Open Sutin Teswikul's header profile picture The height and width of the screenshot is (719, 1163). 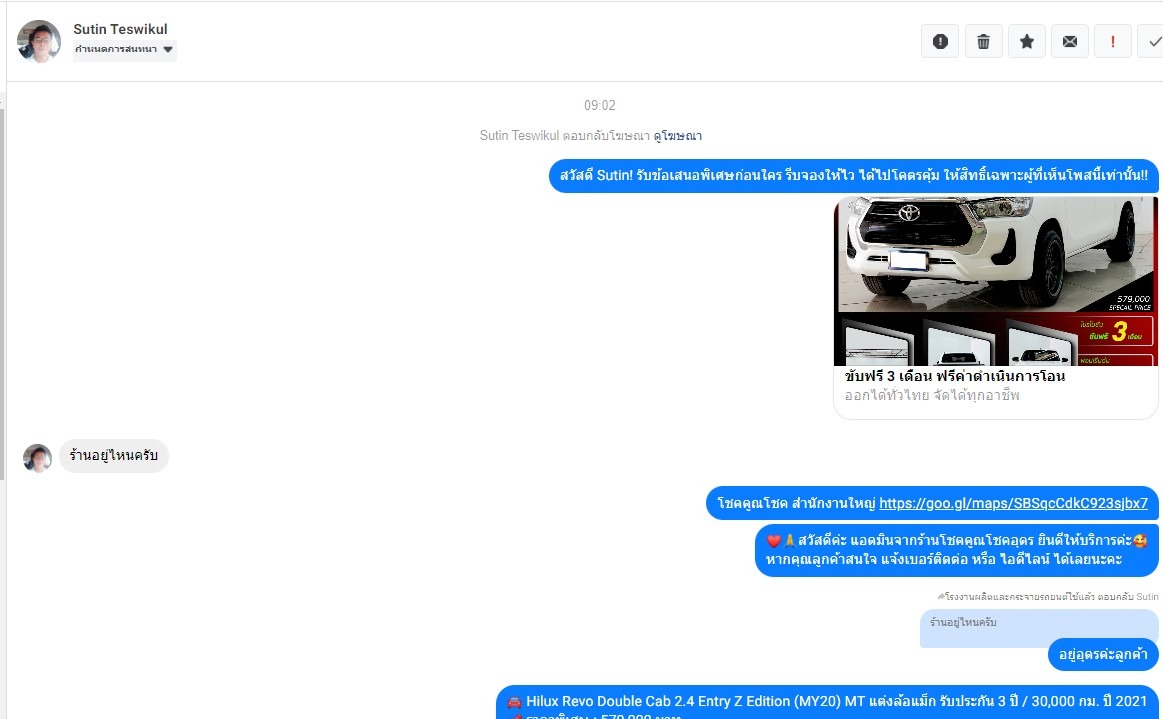point(39,42)
